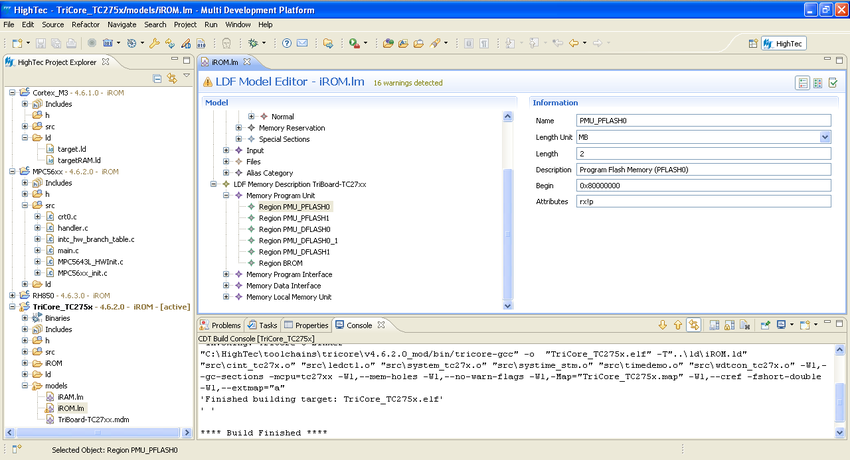Click the Attributes field rx!p
This screenshot has width=850, height=460.
click(x=703, y=202)
